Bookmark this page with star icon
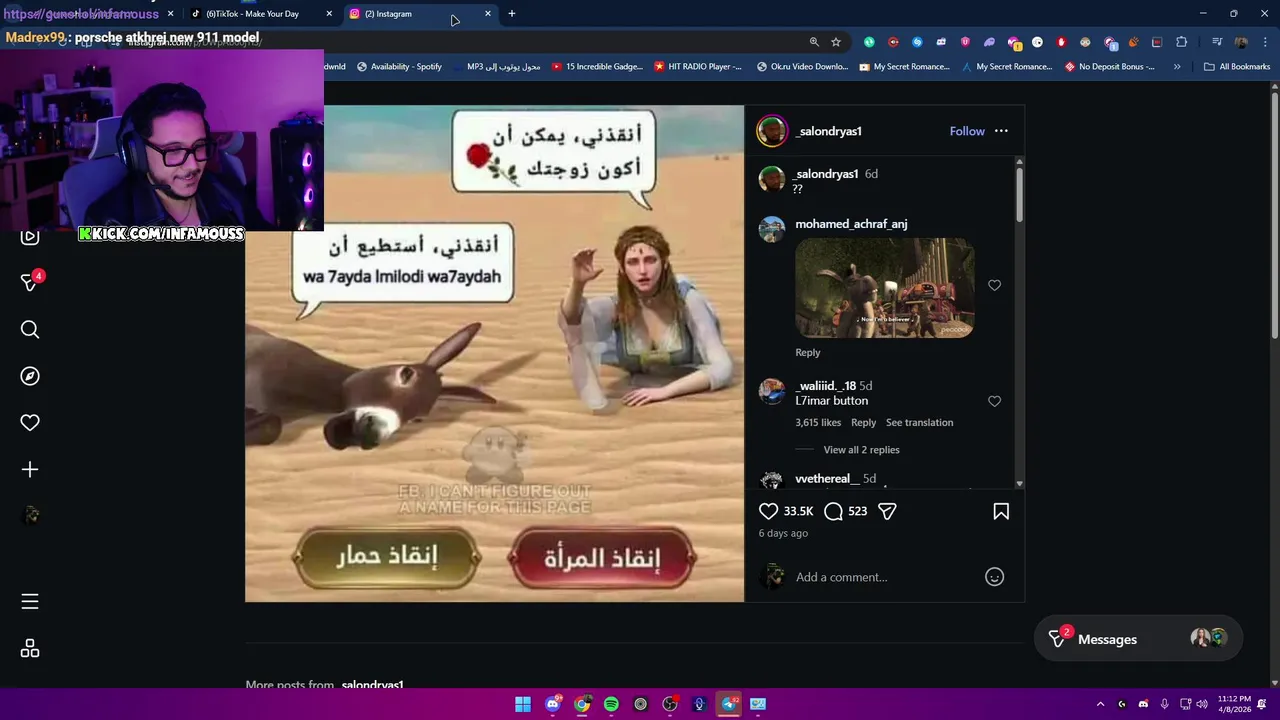This screenshot has height=720, width=1280. point(836,42)
